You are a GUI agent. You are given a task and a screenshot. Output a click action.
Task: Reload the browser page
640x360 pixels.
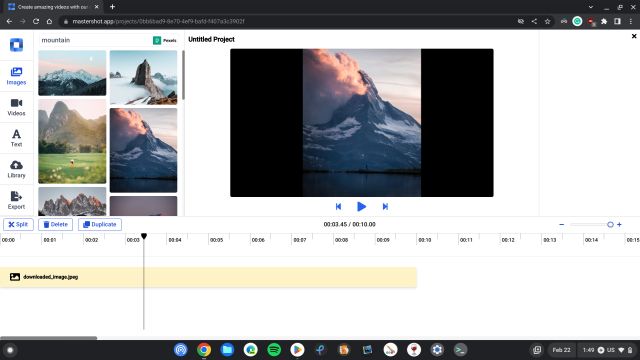(x=36, y=21)
